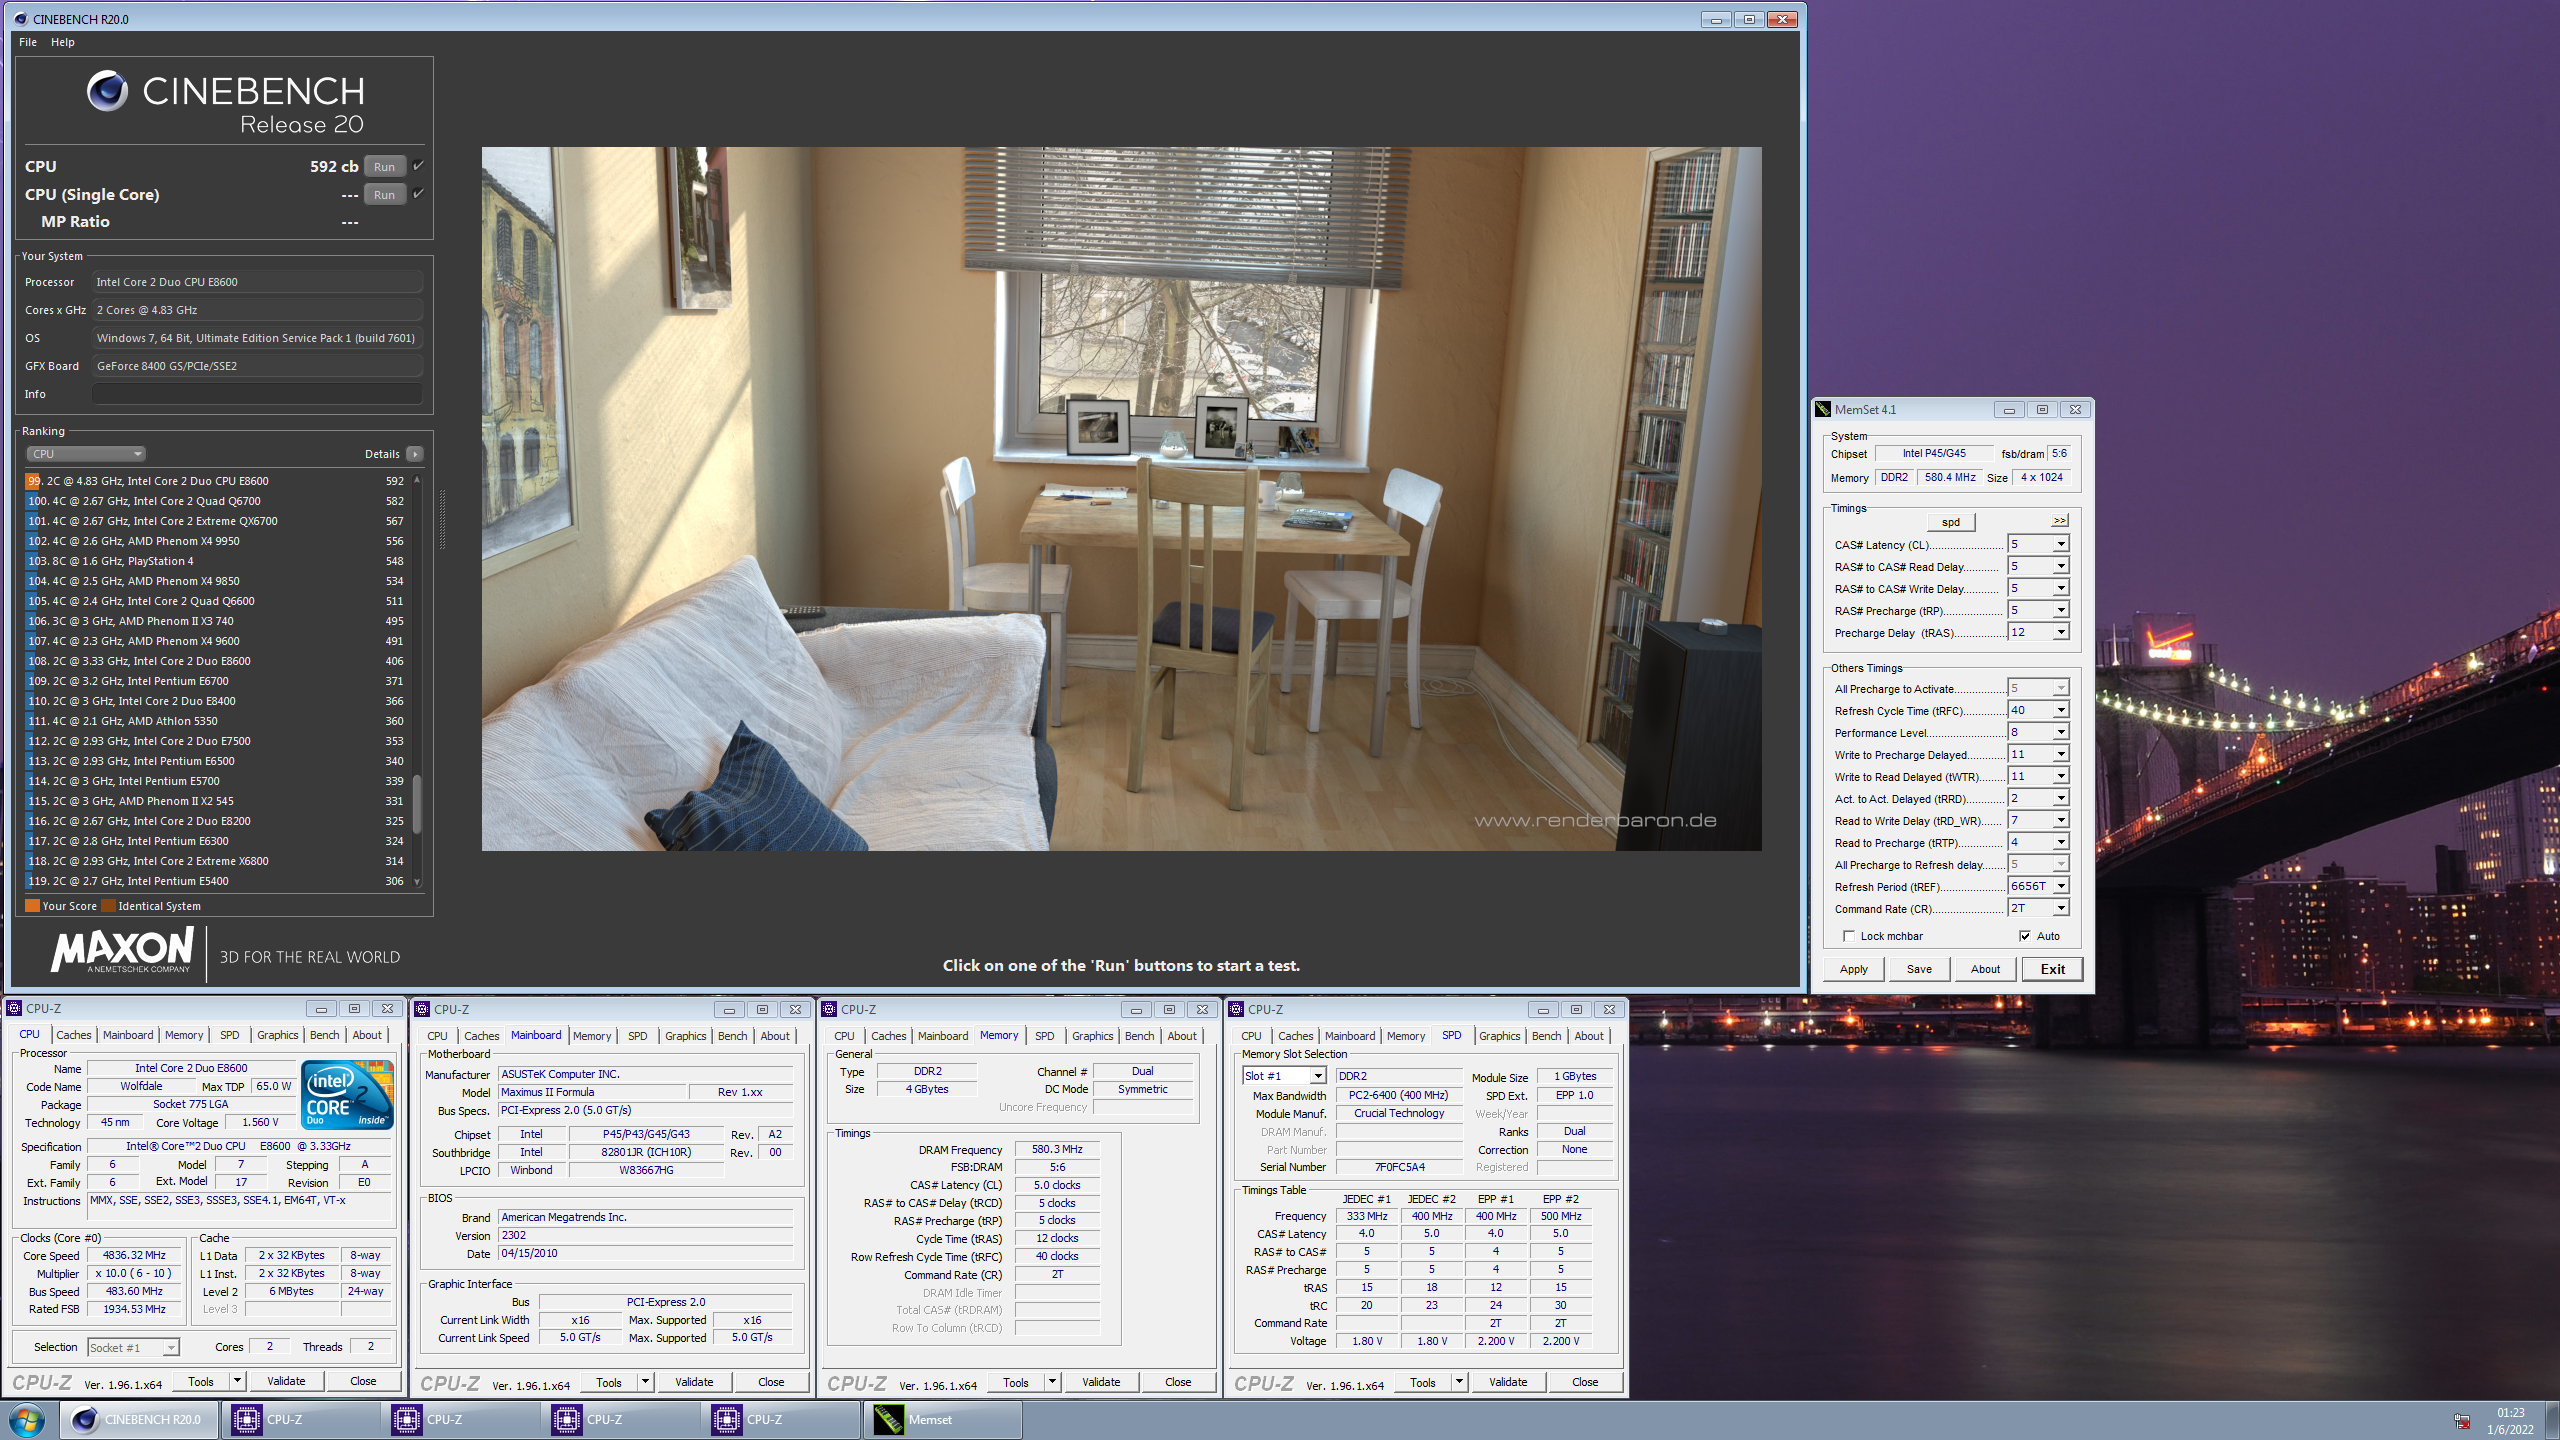Image resolution: width=2560 pixels, height=1440 pixels.
Task: Open Slot #1 dropdown in CPU-Z SPD
Action: tap(1318, 1077)
